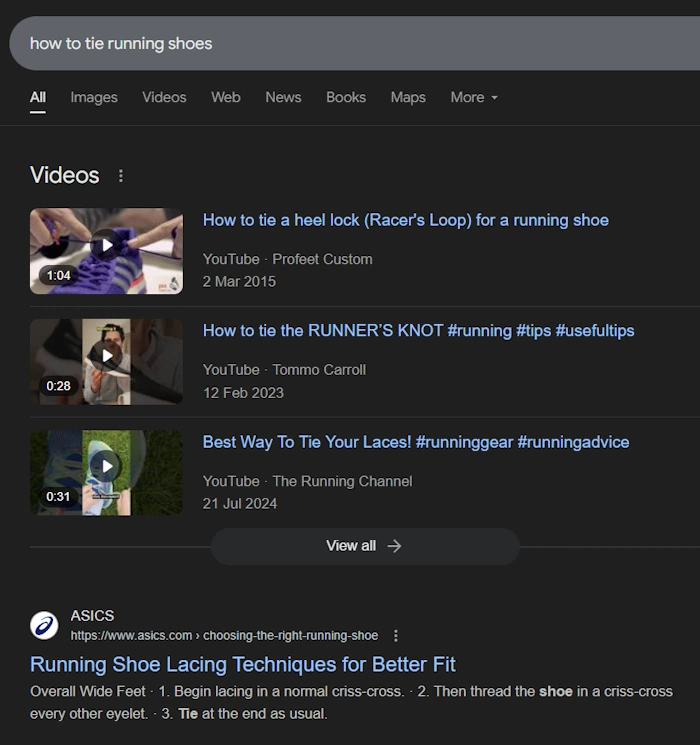The height and width of the screenshot is (745, 700).
Task: Select the All results tab
Action: click(x=38, y=97)
